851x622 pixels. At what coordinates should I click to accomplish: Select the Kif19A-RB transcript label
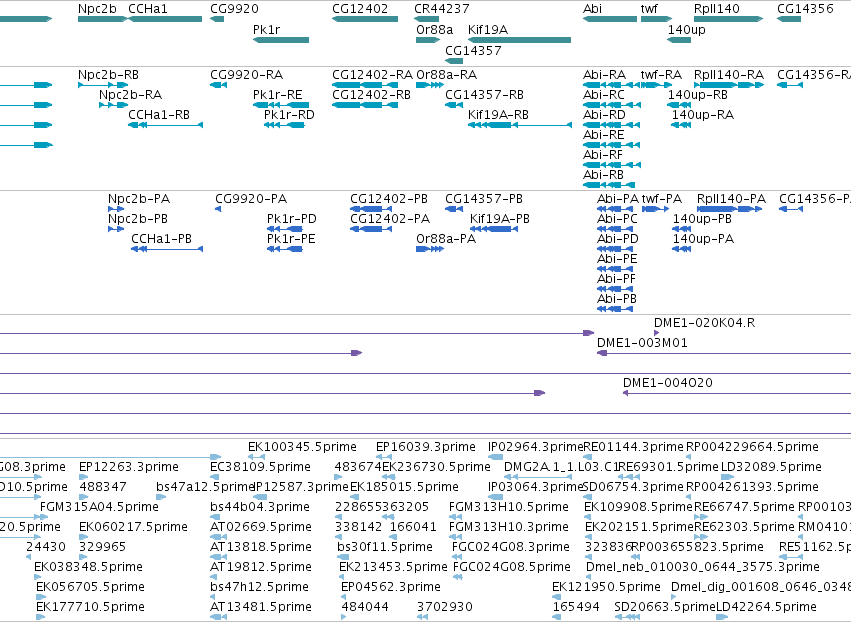tap(498, 115)
